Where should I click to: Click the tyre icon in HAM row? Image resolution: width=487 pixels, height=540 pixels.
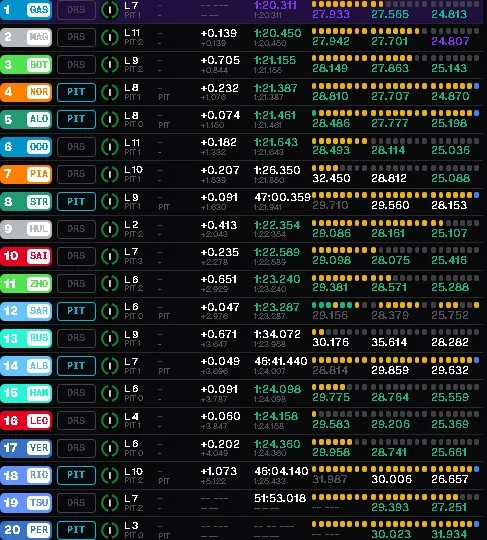coord(110,393)
